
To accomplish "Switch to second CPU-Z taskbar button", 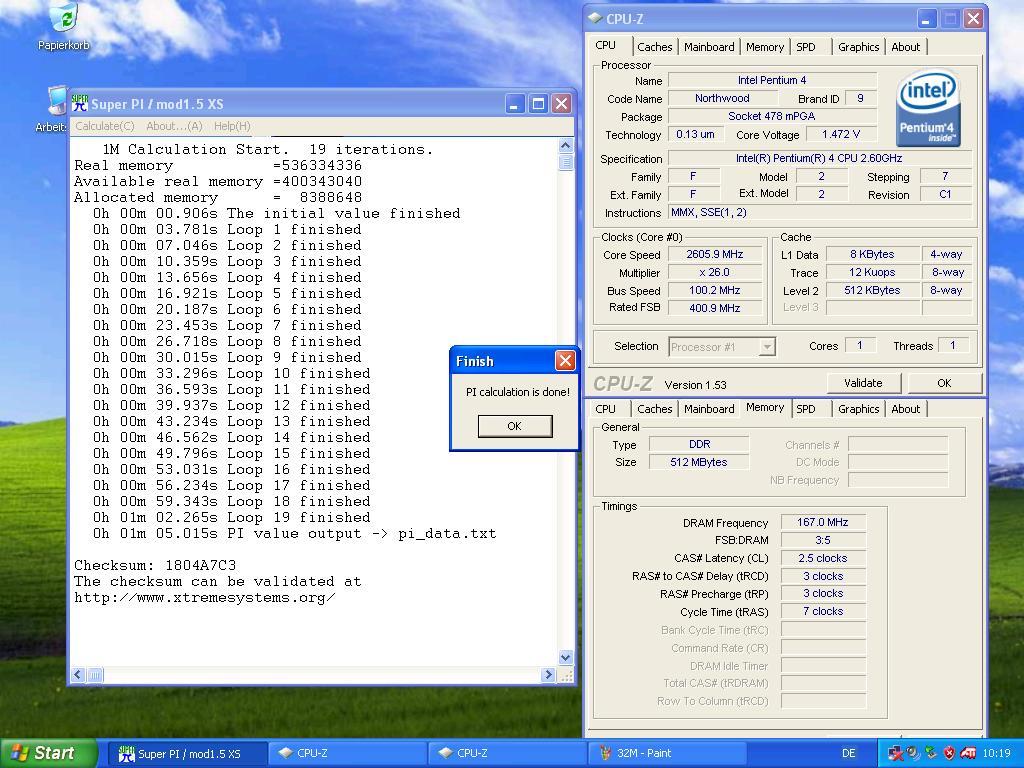I will (507, 753).
